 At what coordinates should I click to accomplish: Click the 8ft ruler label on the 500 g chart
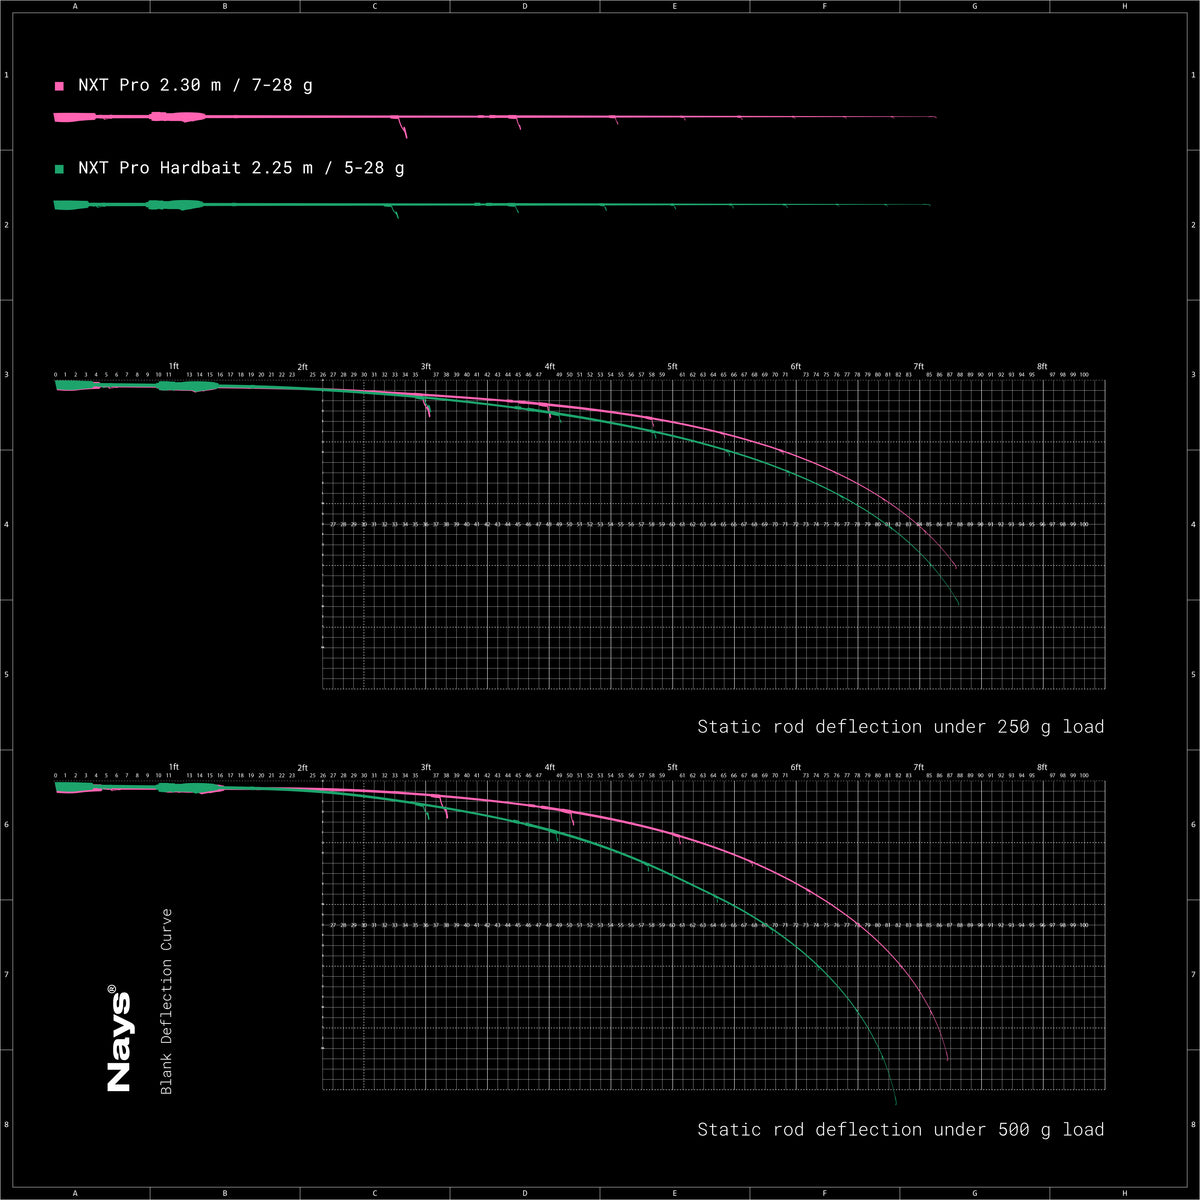pyautogui.click(x=1042, y=767)
